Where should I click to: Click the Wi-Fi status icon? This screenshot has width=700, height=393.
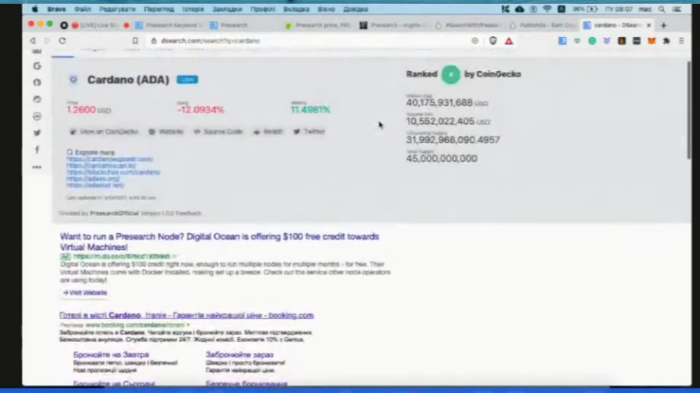pos(547,9)
